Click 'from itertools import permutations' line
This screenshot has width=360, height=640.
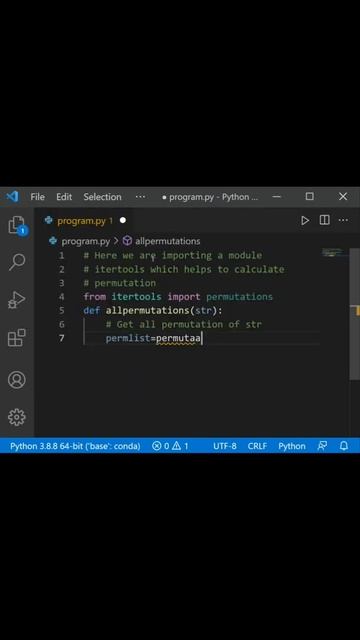tap(178, 297)
